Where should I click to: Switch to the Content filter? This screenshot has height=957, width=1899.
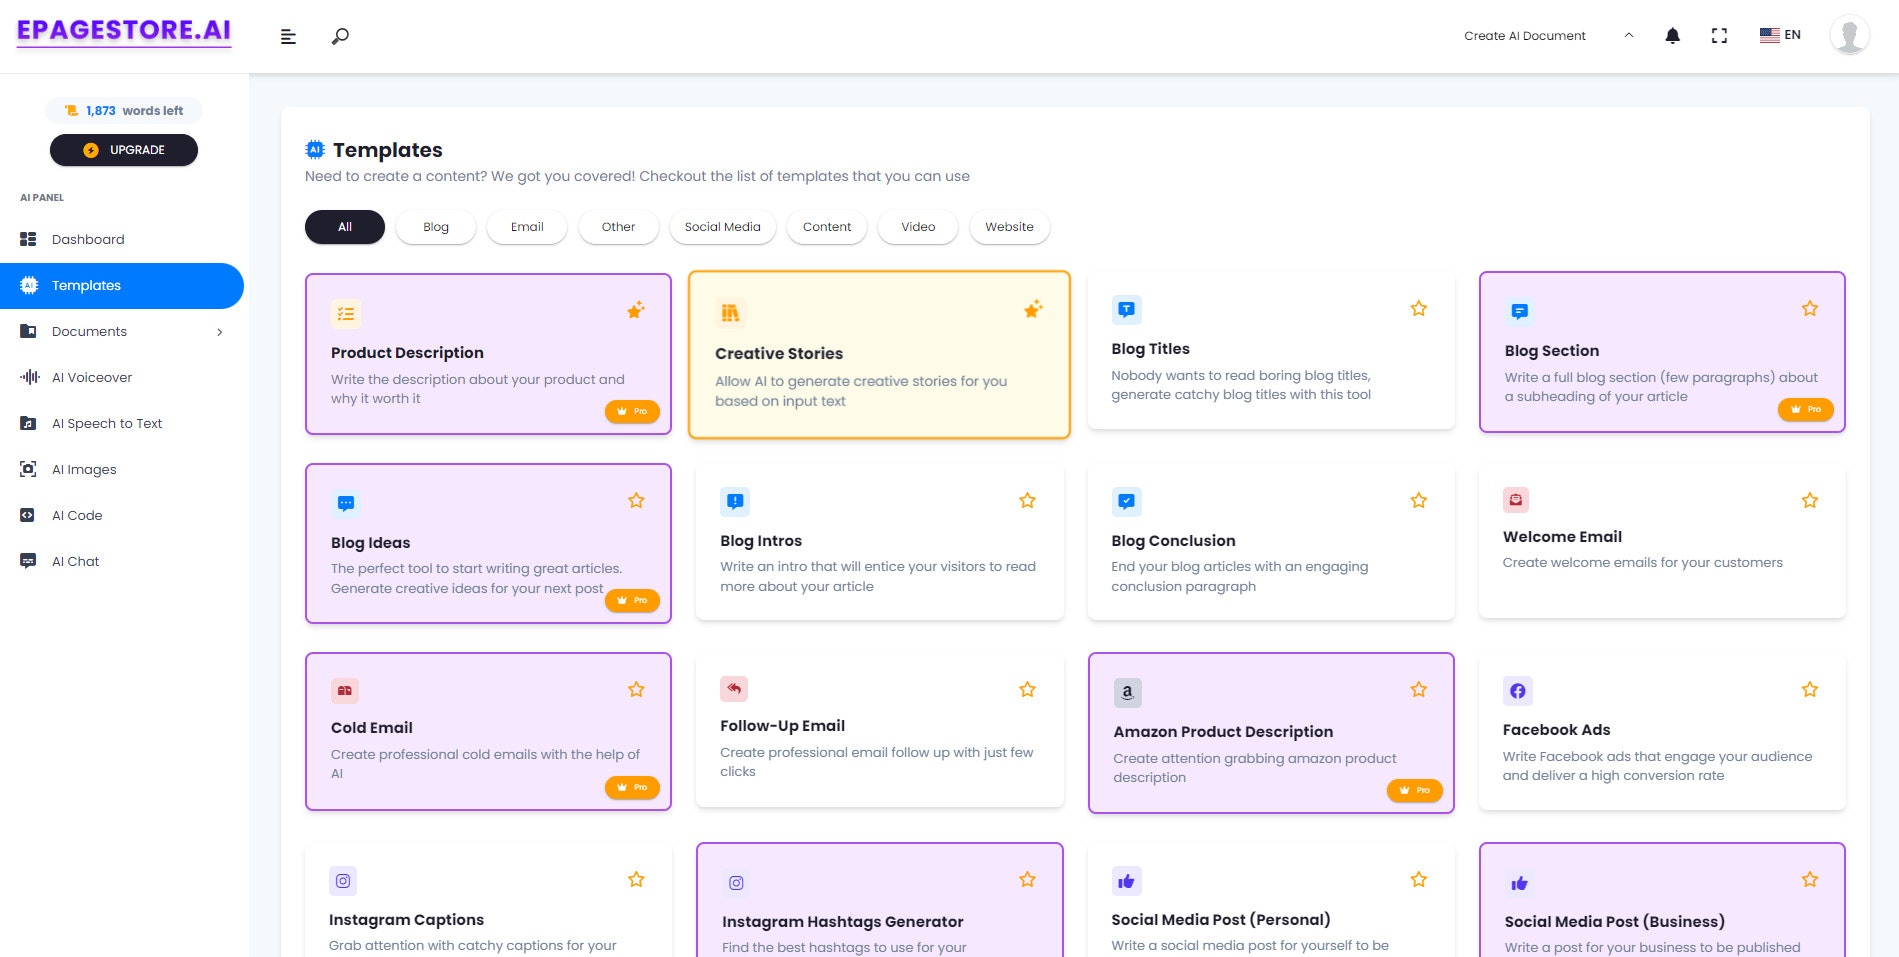tap(827, 227)
